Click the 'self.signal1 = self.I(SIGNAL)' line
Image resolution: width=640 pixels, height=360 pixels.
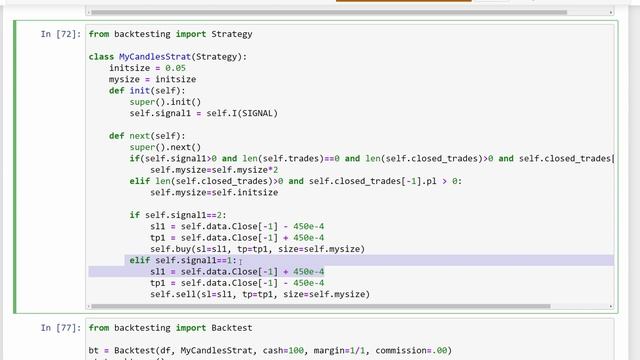point(204,113)
